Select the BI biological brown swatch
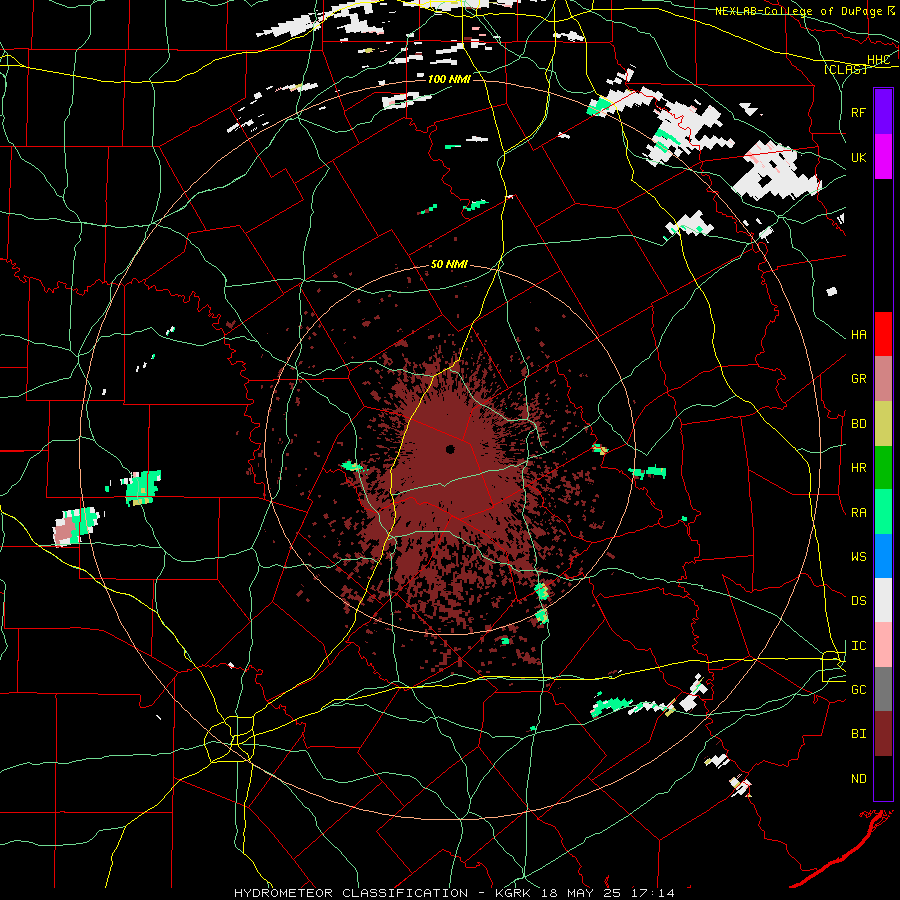 click(x=883, y=734)
